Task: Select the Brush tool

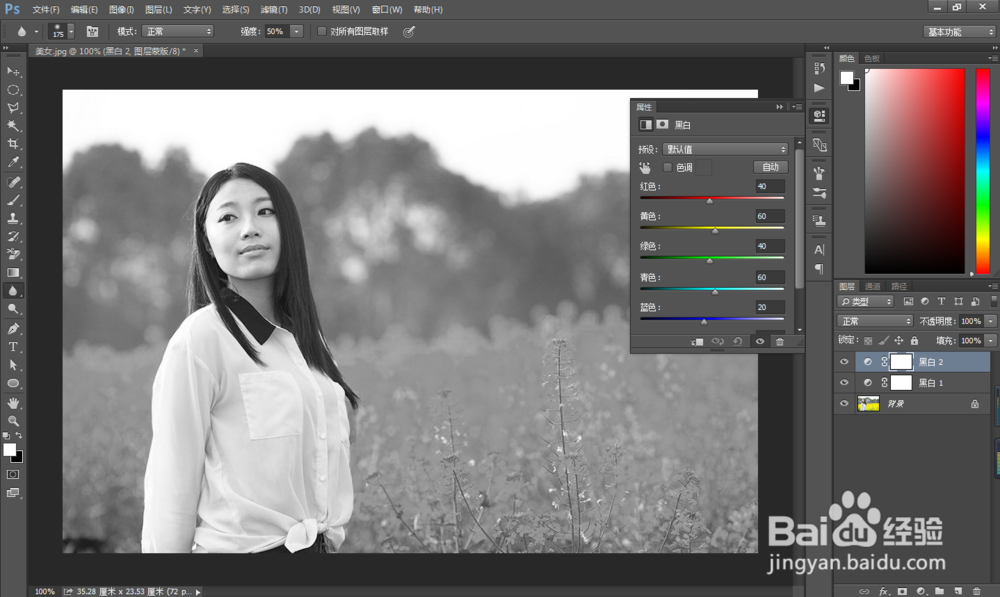Action: click(x=13, y=200)
